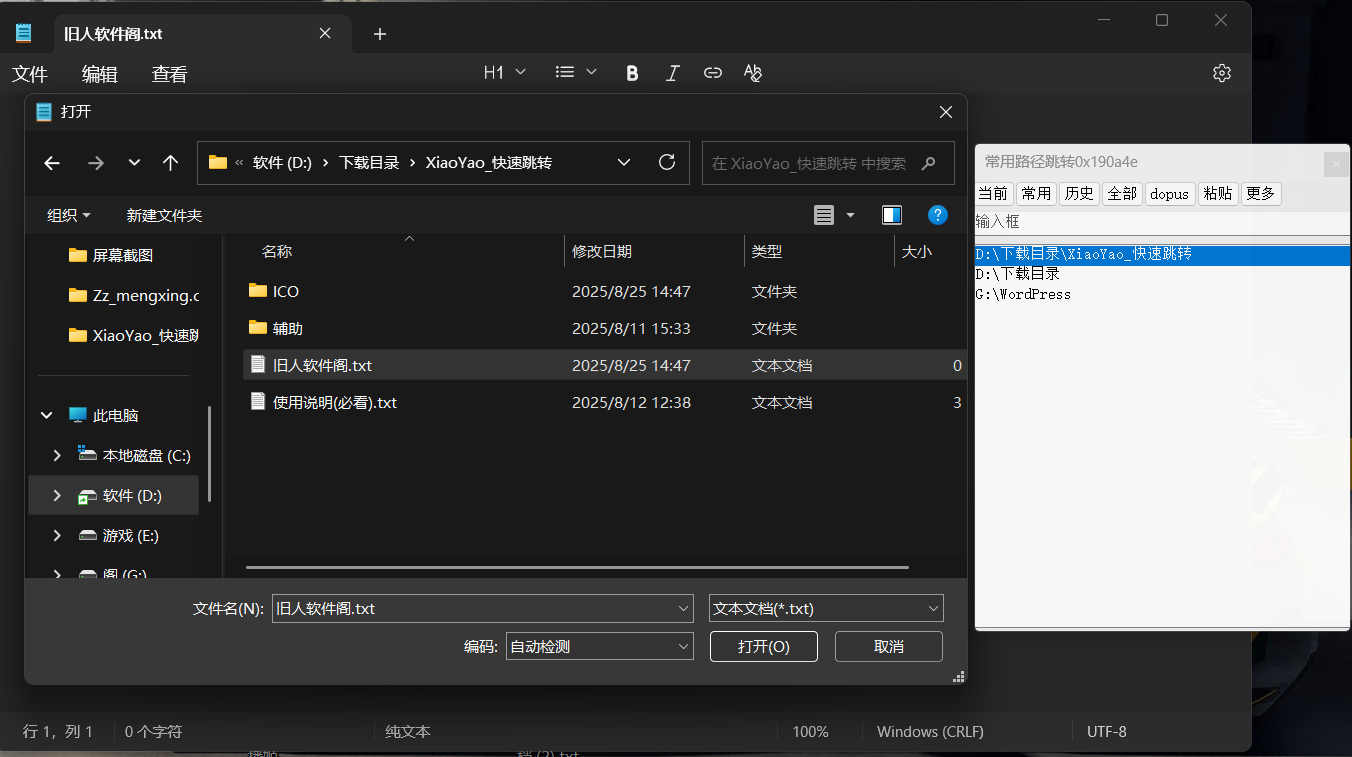Click the search box 在 XiaoYao_快速跳转 中搜索
The width and height of the screenshot is (1352, 757).
point(828,163)
